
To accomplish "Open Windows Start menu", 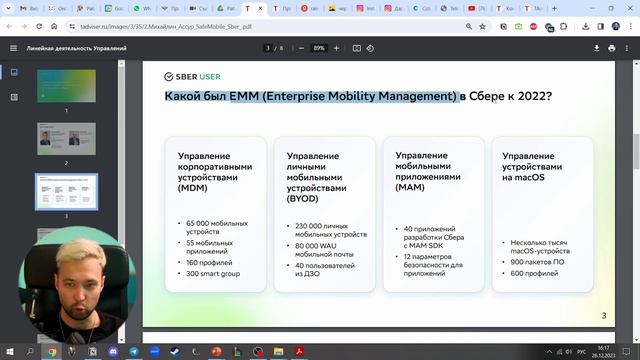I will (x=10, y=351).
